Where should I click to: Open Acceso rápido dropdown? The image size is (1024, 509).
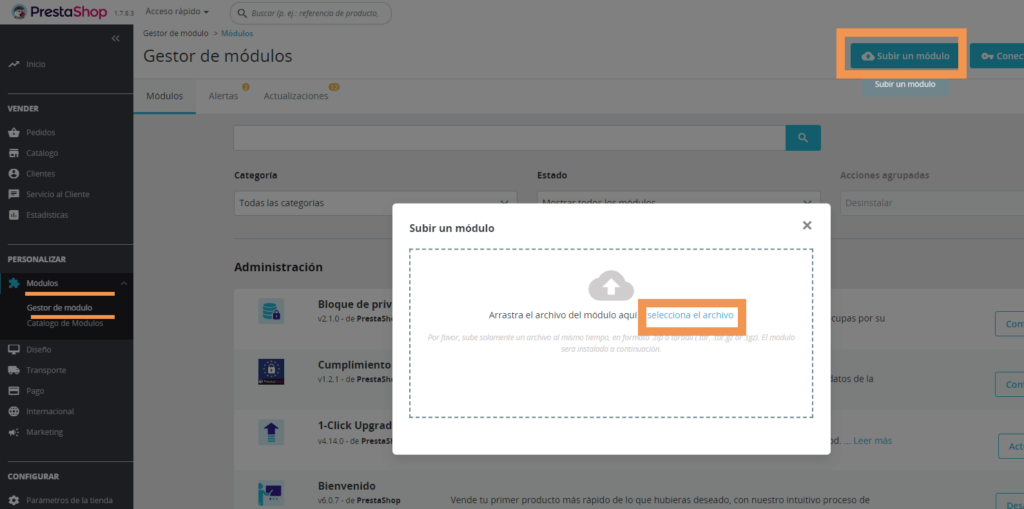click(x=177, y=12)
